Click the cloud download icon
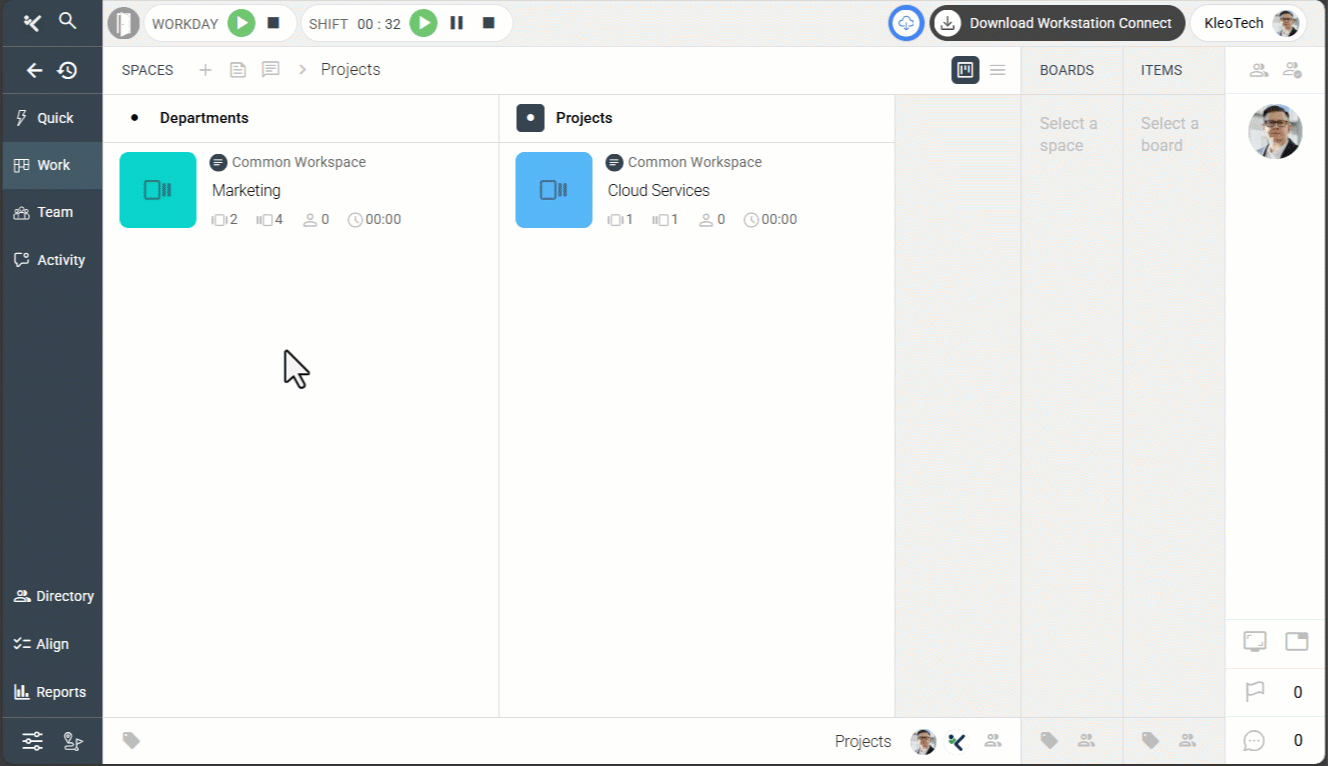Viewport: 1328px width, 766px height. pos(905,23)
